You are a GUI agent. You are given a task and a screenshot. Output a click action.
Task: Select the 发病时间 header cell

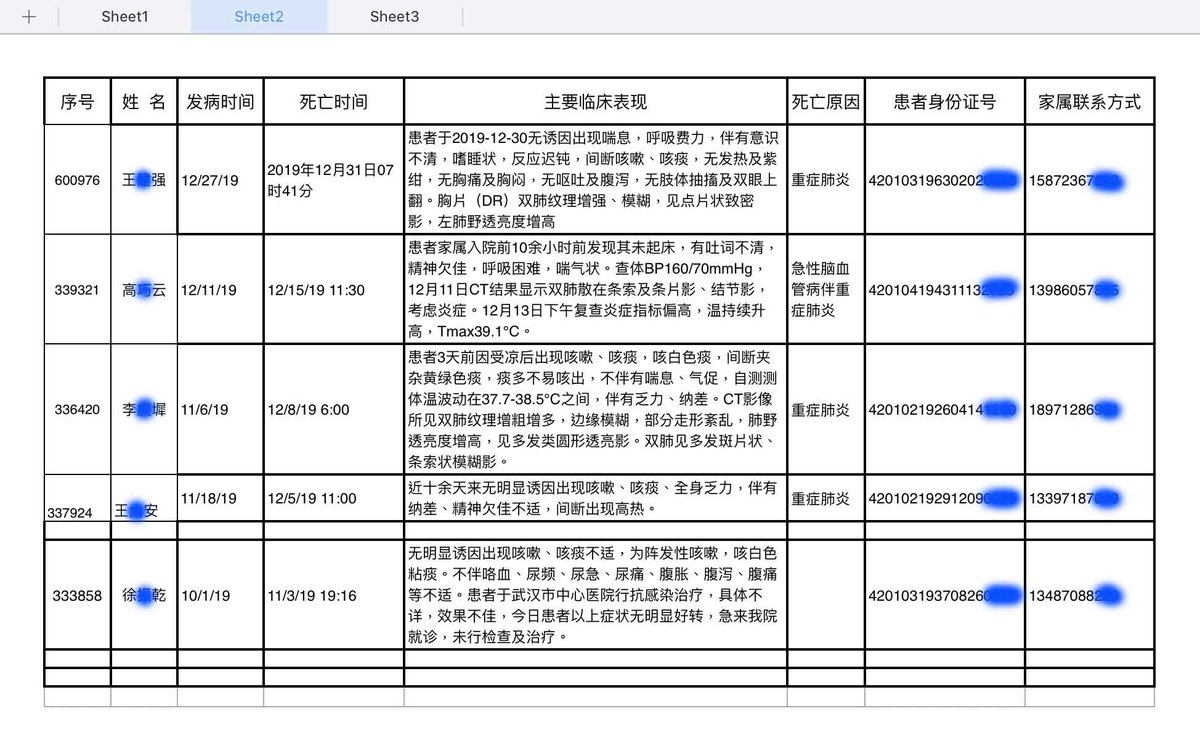220,102
